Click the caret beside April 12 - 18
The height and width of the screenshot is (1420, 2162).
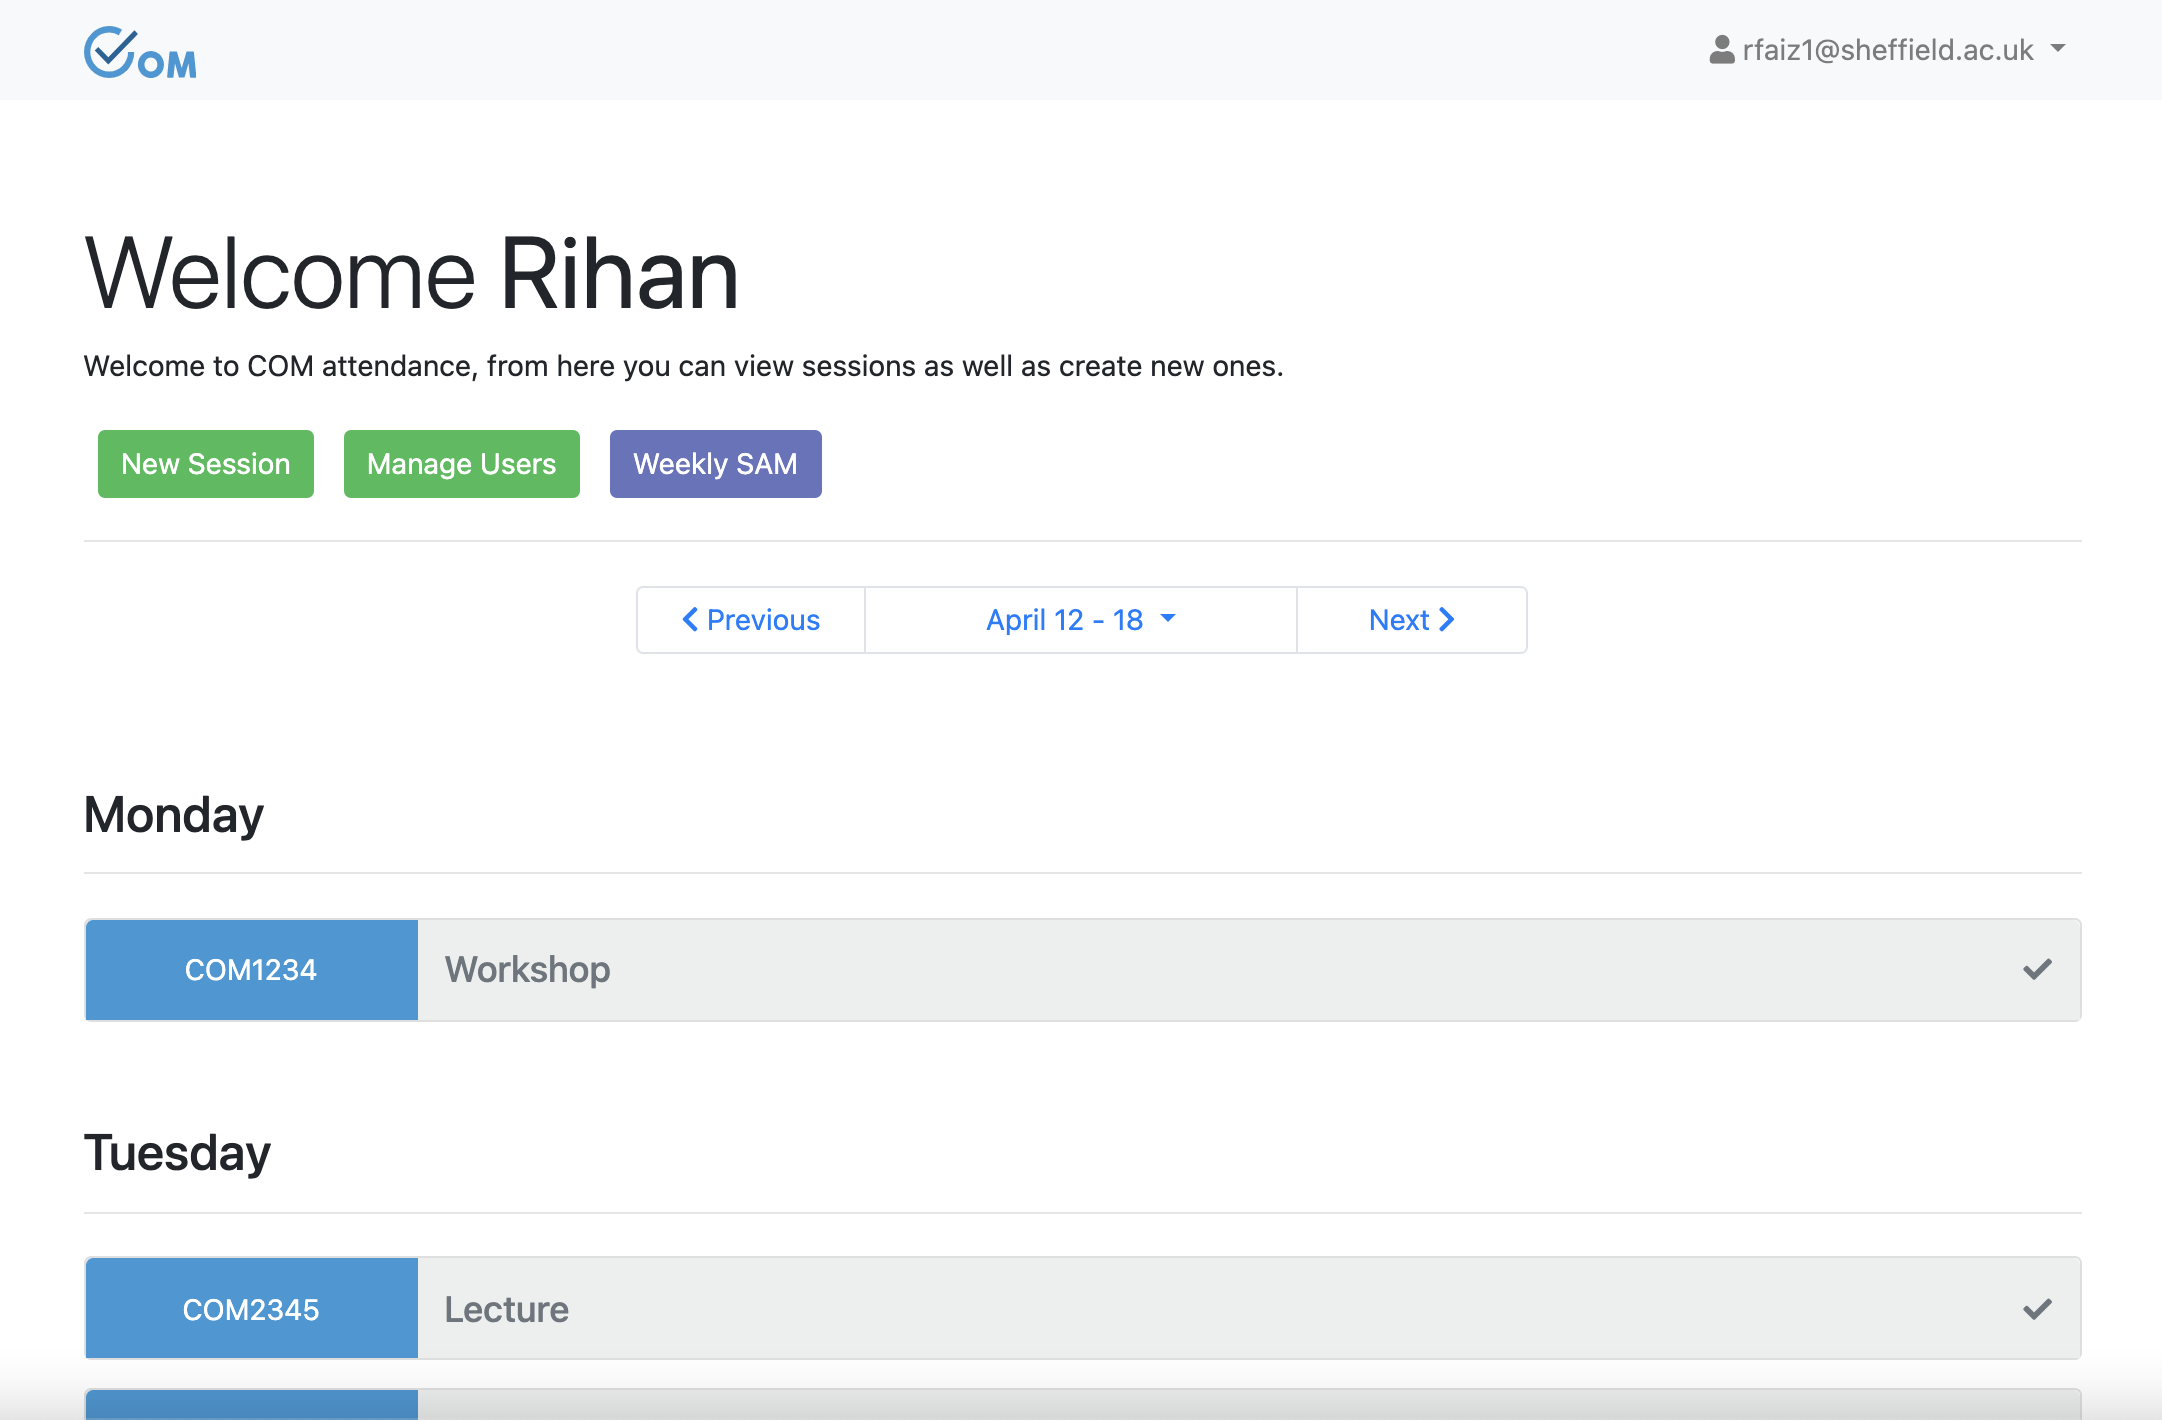tap(1168, 619)
